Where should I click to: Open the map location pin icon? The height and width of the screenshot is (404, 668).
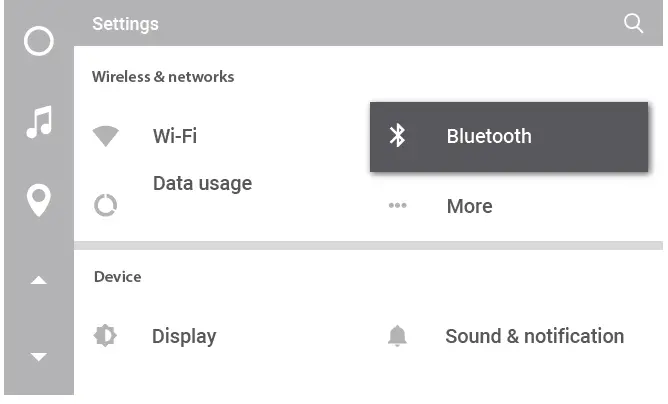pos(38,200)
